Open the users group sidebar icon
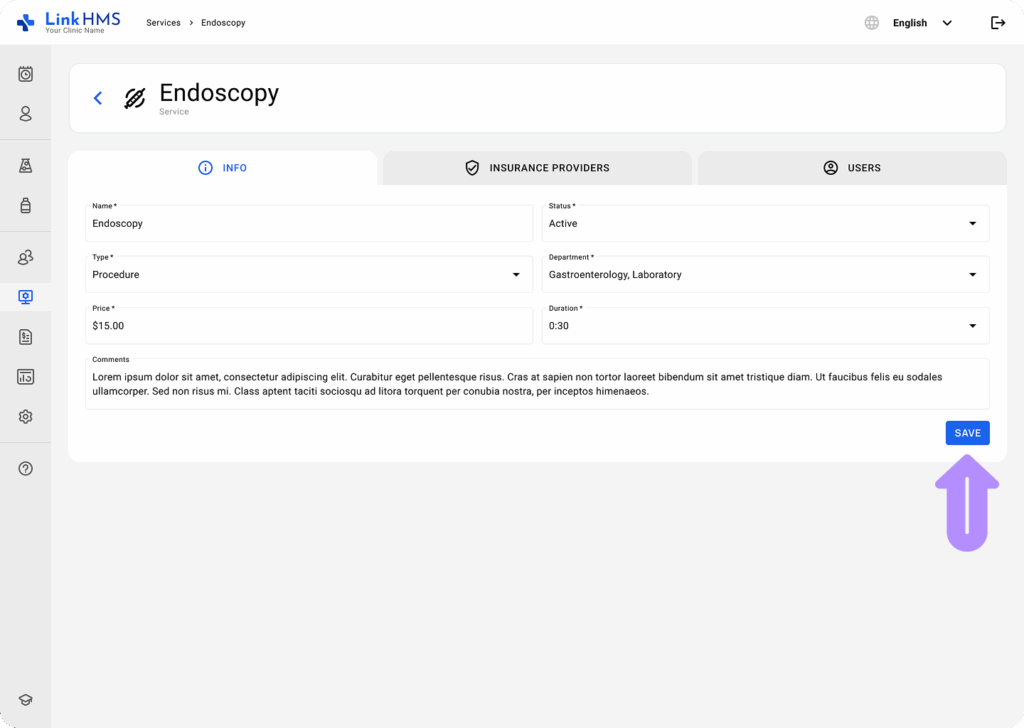The width and height of the screenshot is (1024, 728). [26, 258]
